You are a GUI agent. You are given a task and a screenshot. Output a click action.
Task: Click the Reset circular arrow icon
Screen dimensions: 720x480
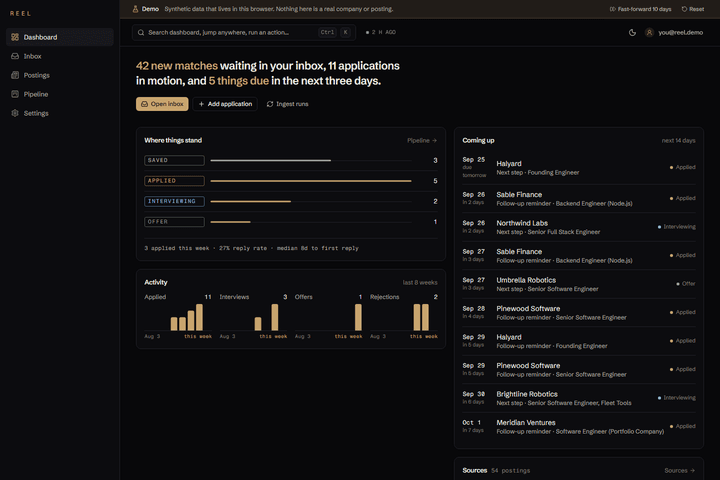(684, 9)
